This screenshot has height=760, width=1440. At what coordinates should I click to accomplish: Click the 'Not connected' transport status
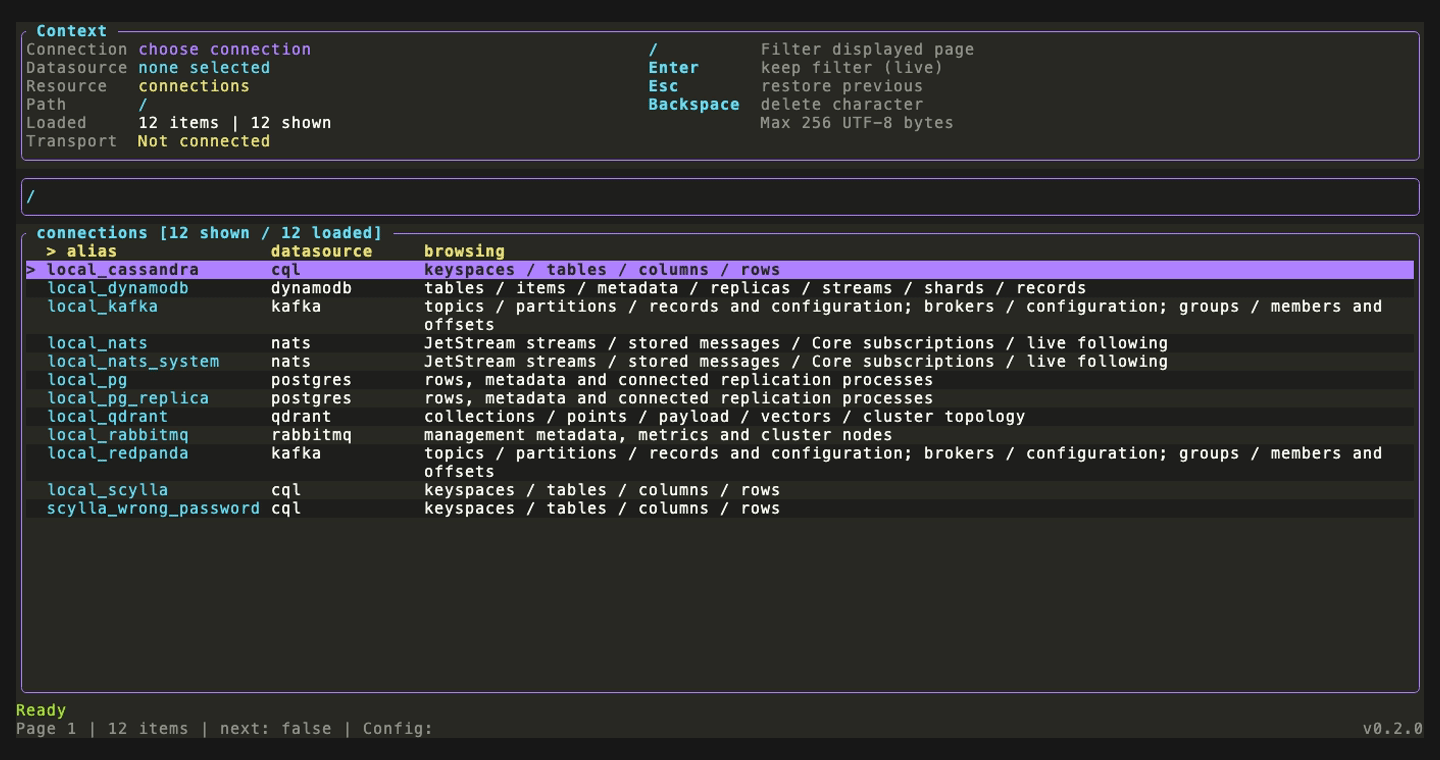(x=204, y=141)
